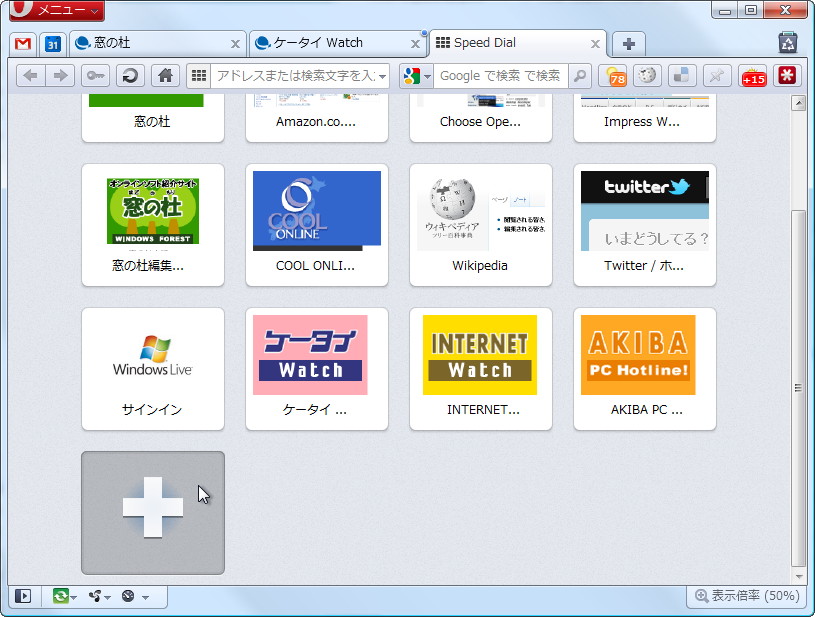815x617 pixels.
Task: Enable Opera Turbo in the status bar
Action: 128,596
